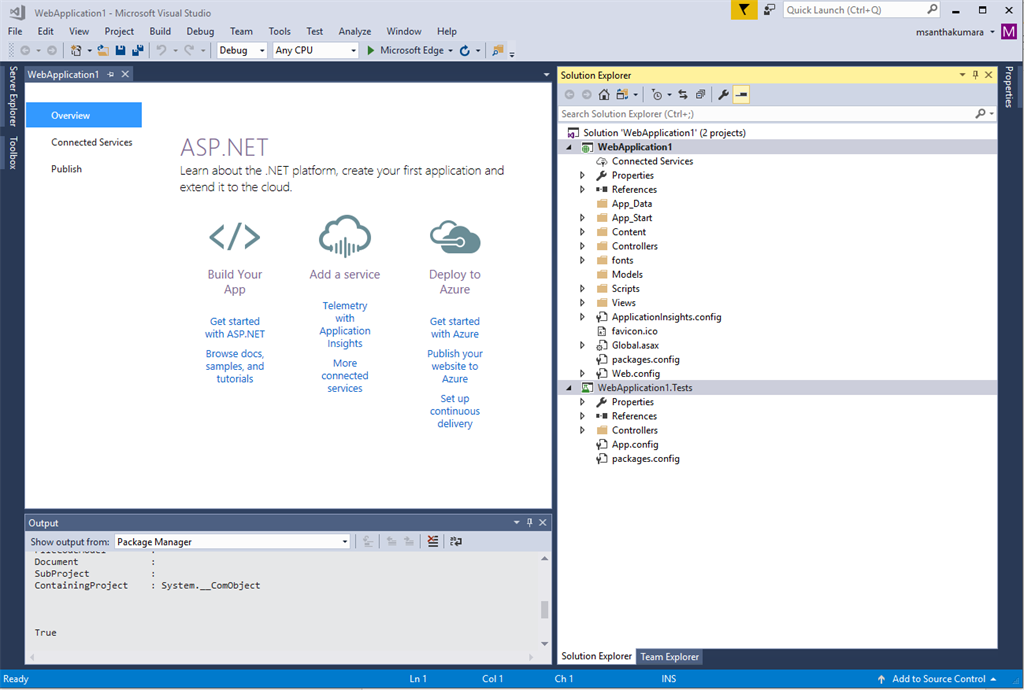Screen dimensions: 1024x690
Task: Click the Save All toolbar icon
Action: click(x=136, y=50)
